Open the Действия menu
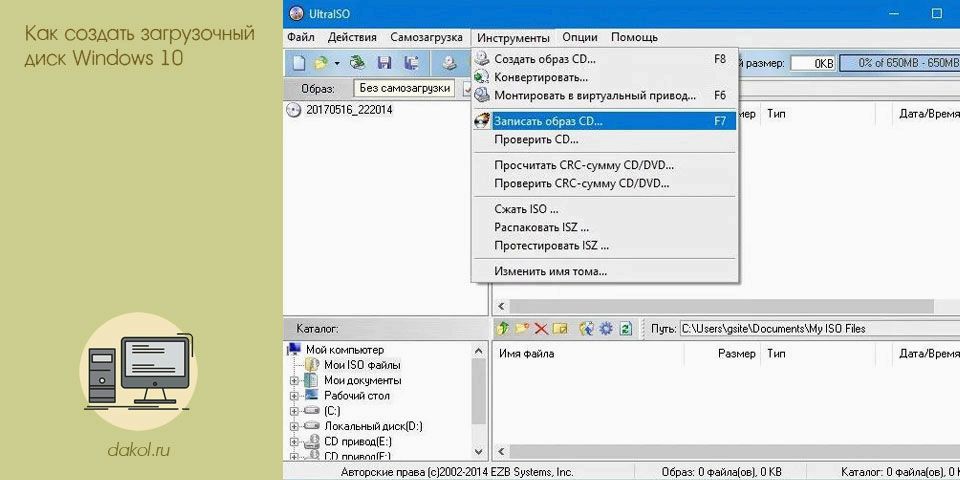Image resolution: width=960 pixels, height=480 pixels. click(x=352, y=37)
